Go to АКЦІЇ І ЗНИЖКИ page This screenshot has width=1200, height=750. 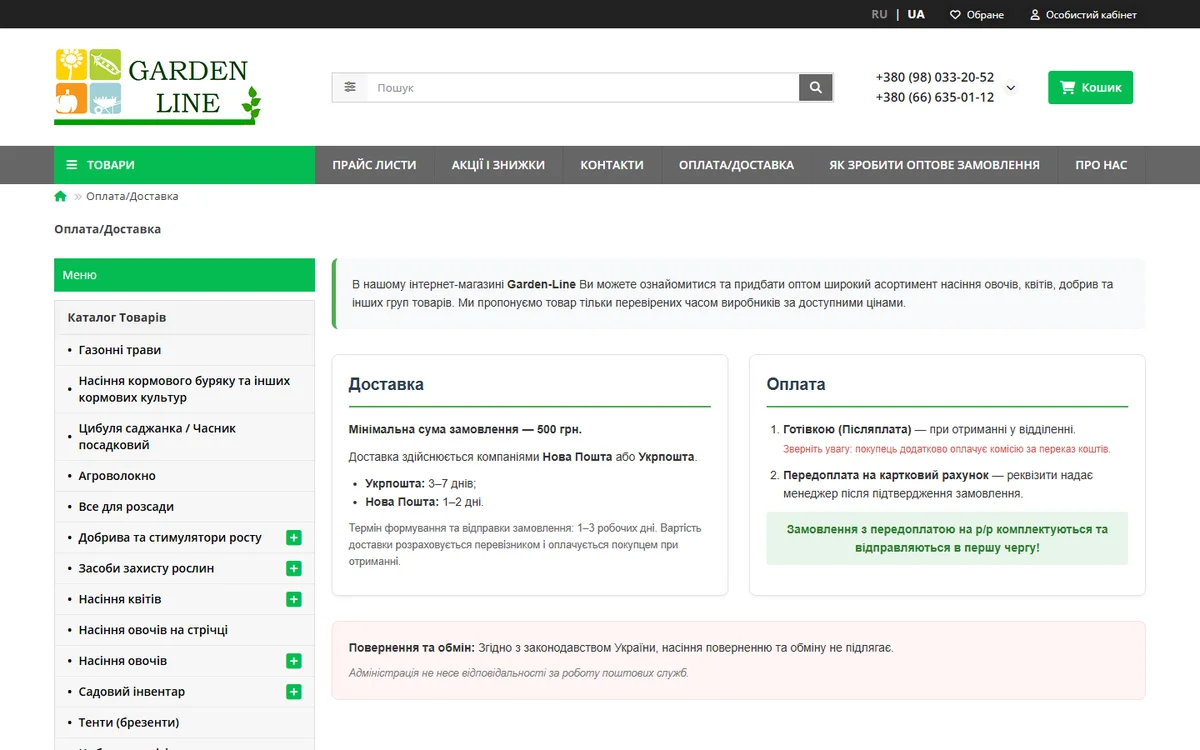pos(498,165)
